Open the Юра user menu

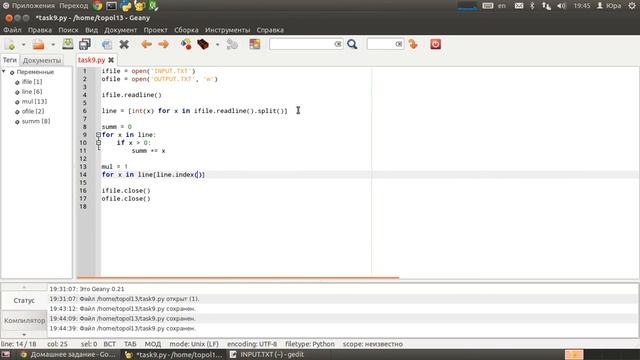coord(609,6)
